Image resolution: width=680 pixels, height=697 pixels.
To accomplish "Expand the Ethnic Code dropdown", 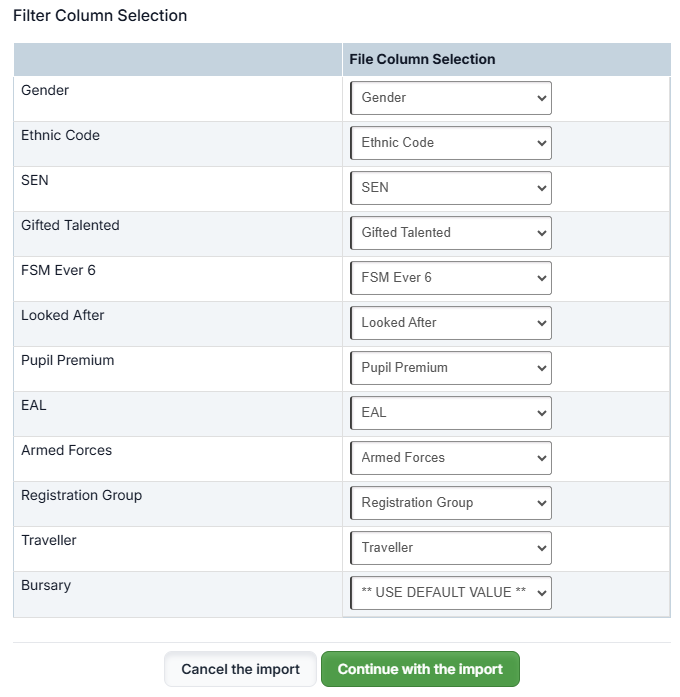I will click(450, 143).
